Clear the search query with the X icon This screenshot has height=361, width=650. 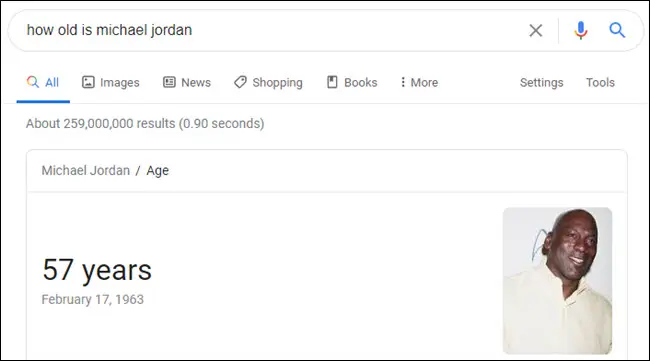(x=536, y=30)
